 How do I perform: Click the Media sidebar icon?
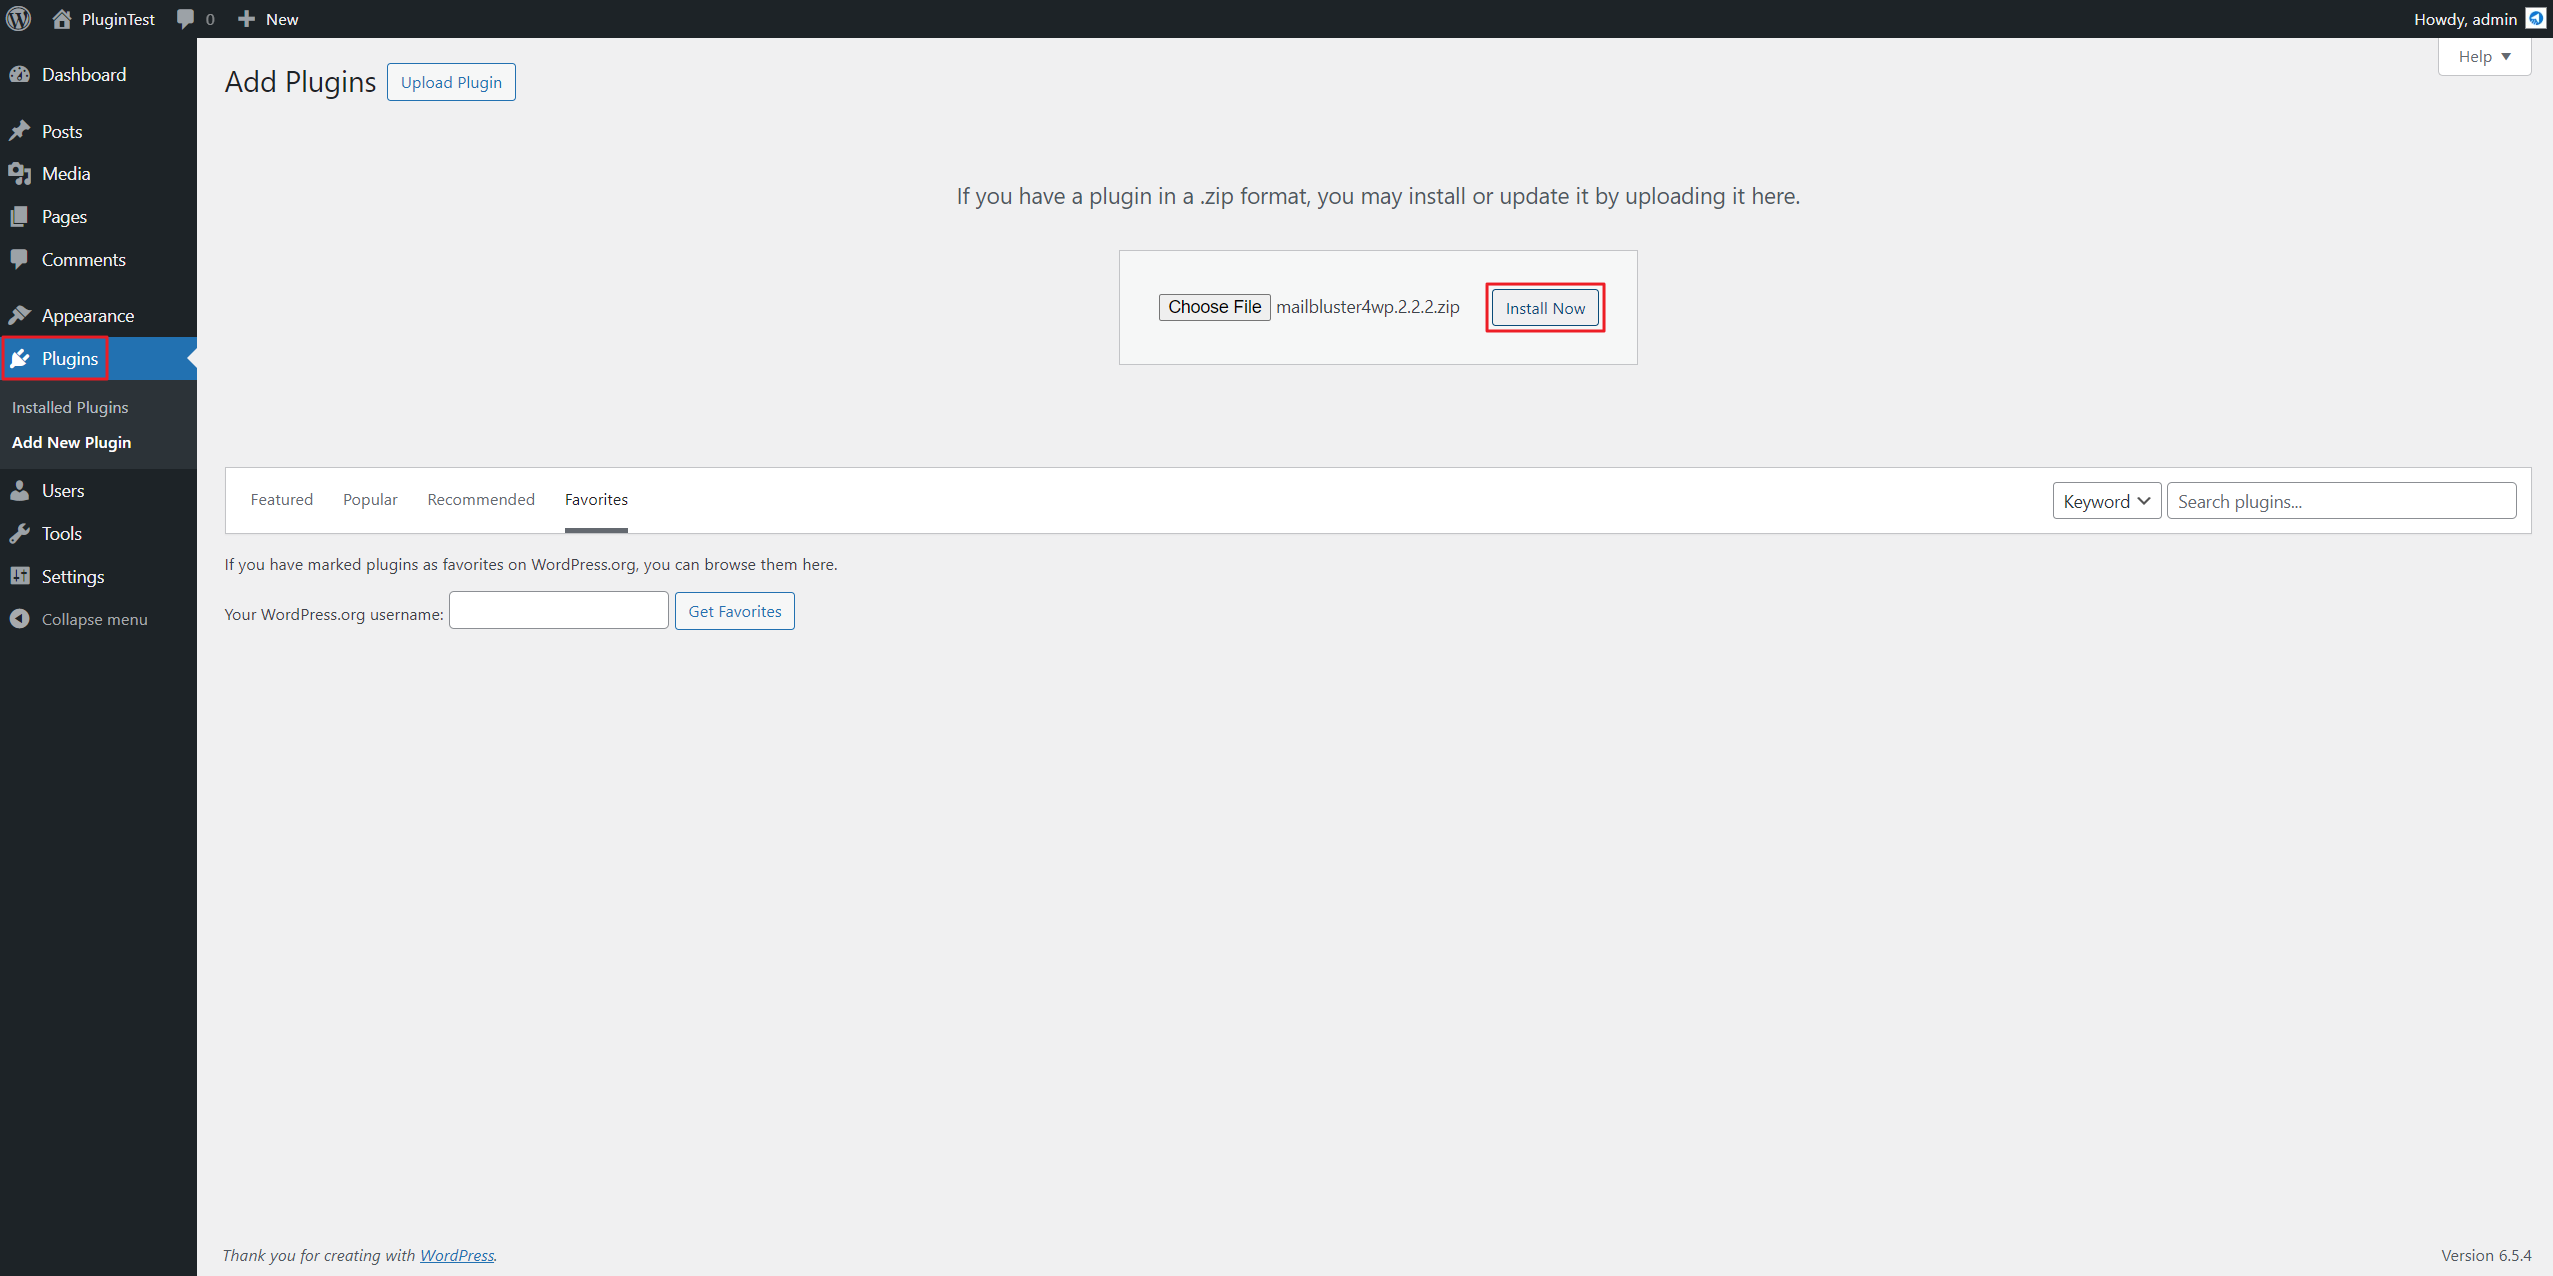[x=20, y=174]
